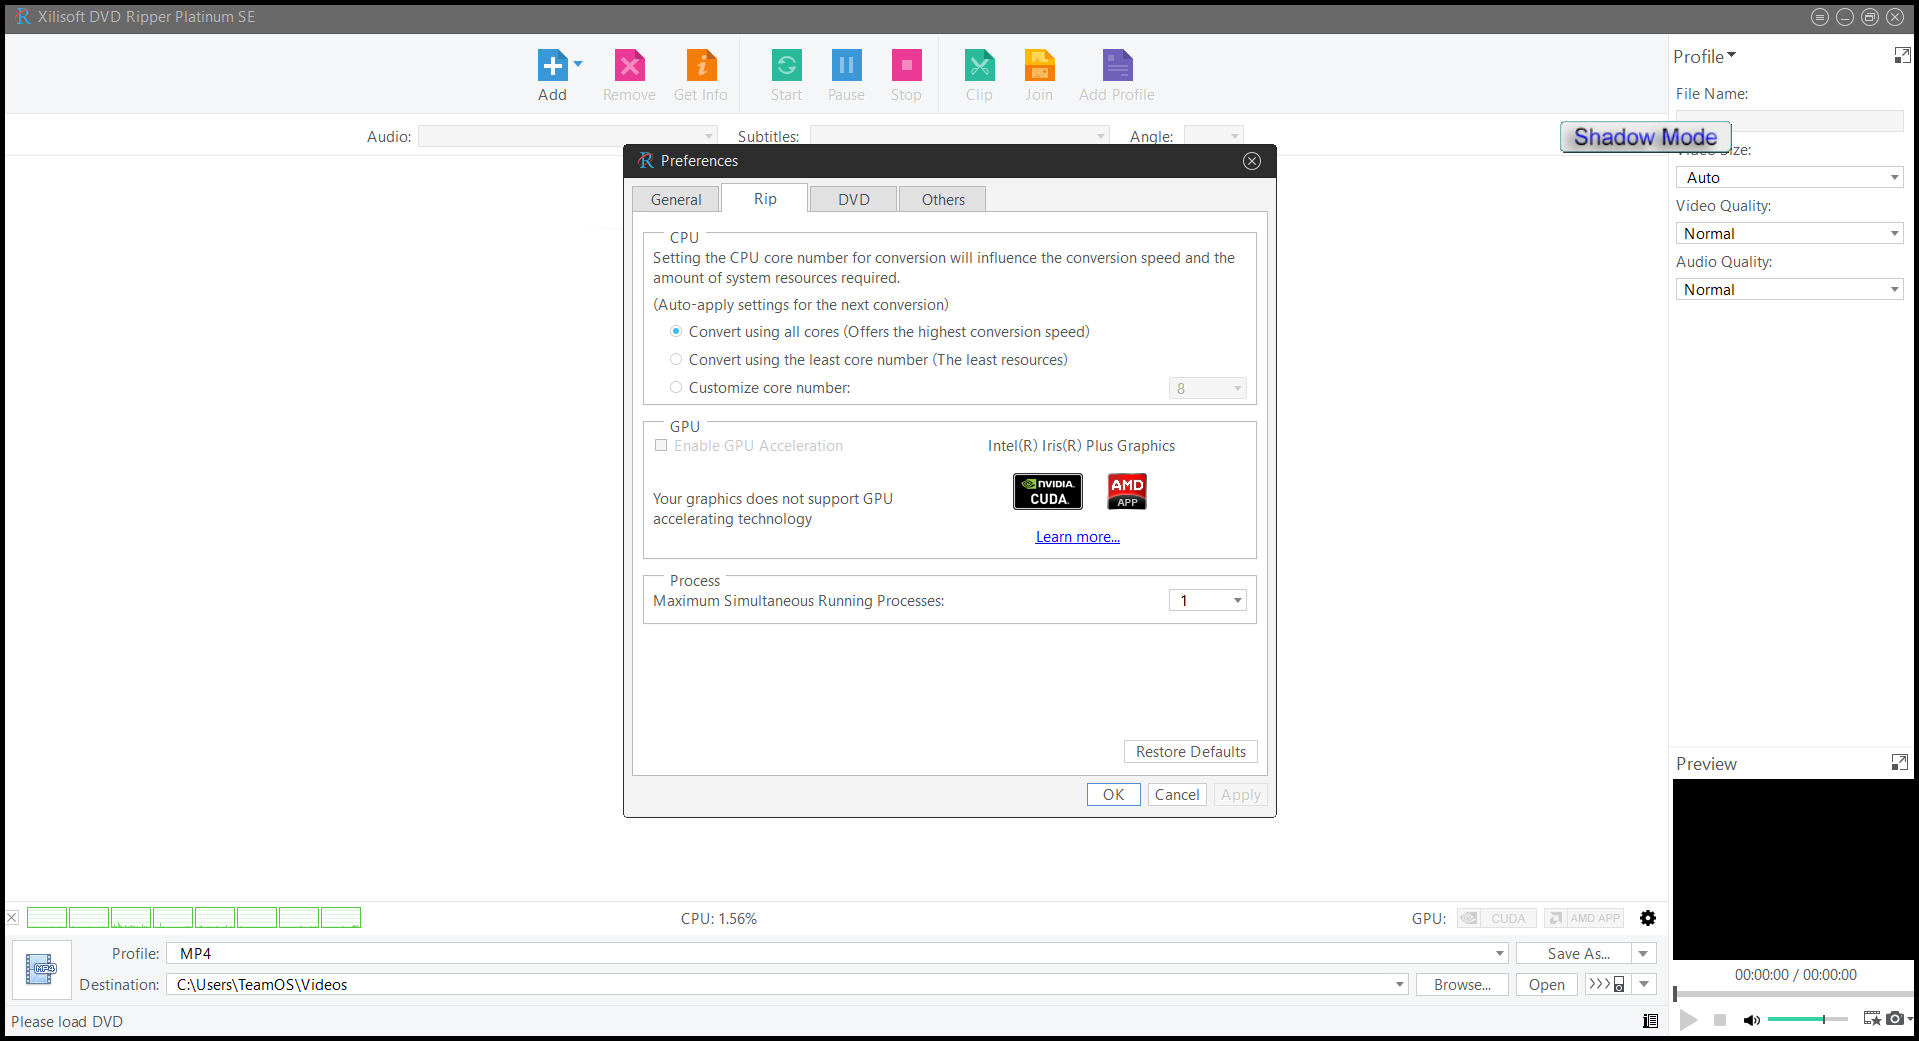Click the snapshot camera icon
1919x1041 pixels.
point(1894,1019)
